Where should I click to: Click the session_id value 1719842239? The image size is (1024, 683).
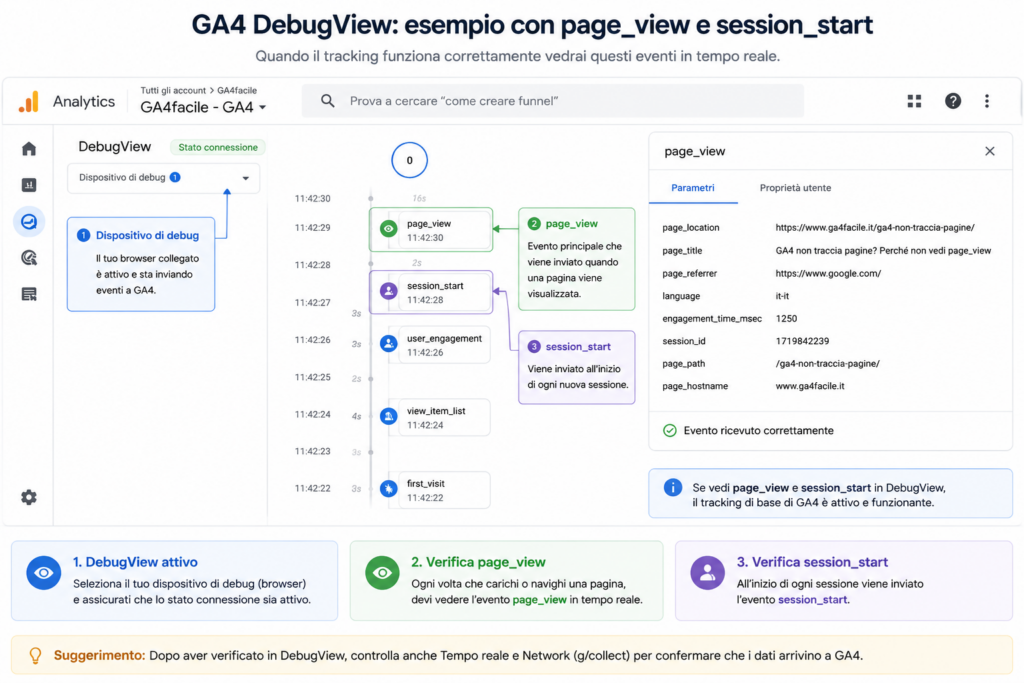coord(802,341)
